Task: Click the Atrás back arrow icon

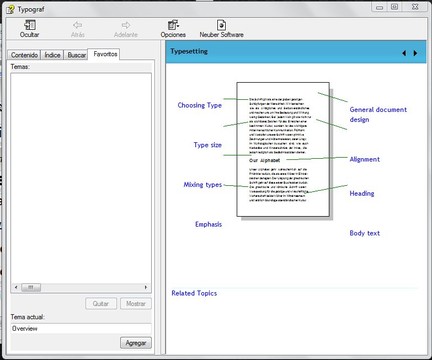Action: (78, 25)
